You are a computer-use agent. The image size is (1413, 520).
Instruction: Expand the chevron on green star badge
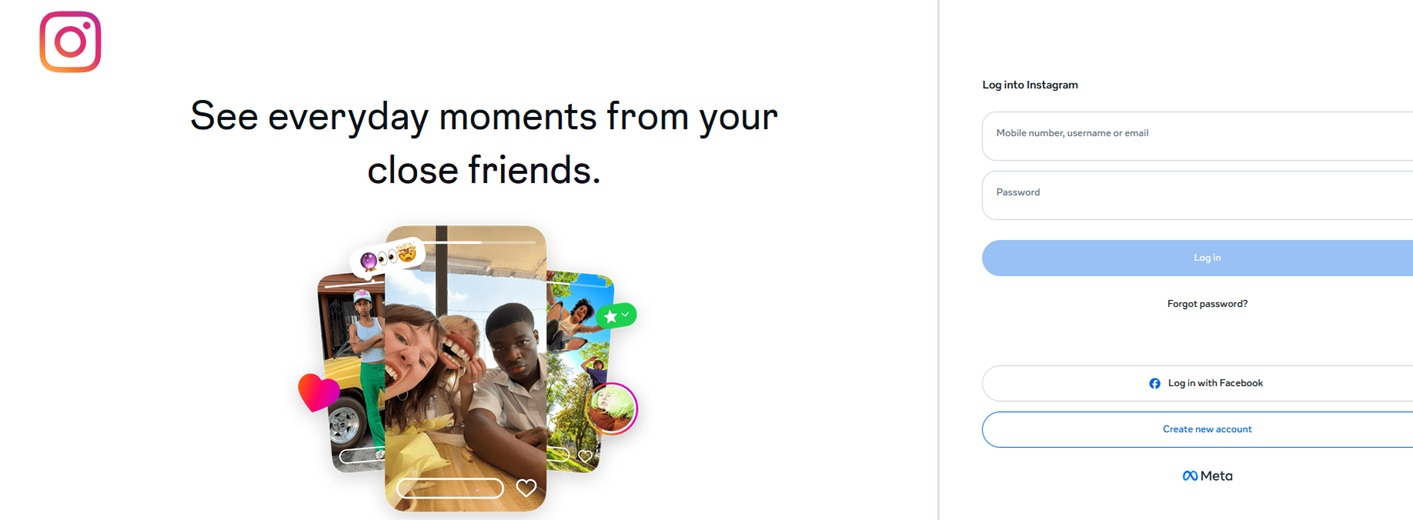coord(626,315)
